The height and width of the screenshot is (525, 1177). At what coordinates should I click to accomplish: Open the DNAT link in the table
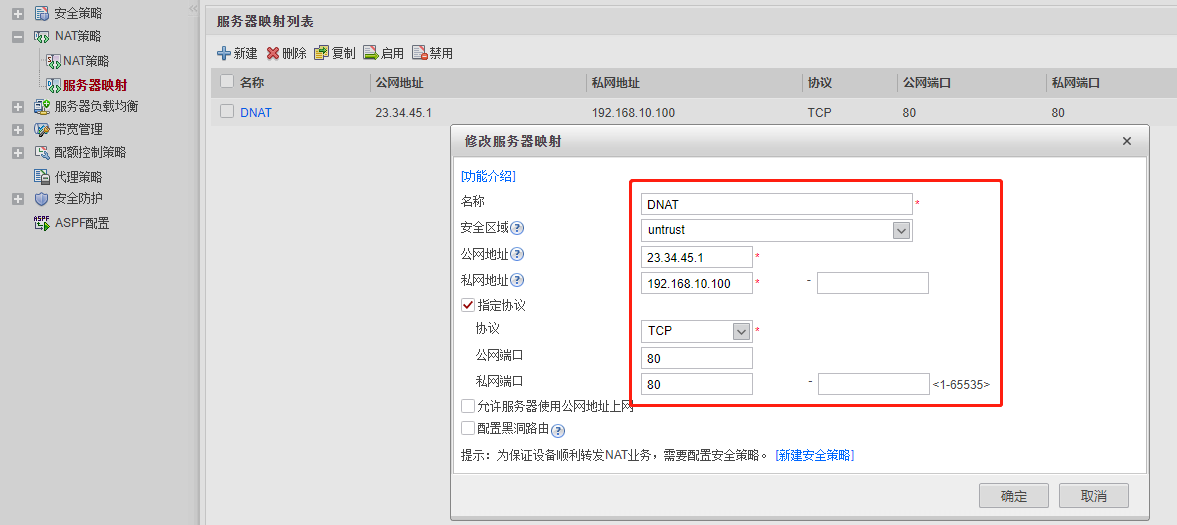tap(256, 113)
